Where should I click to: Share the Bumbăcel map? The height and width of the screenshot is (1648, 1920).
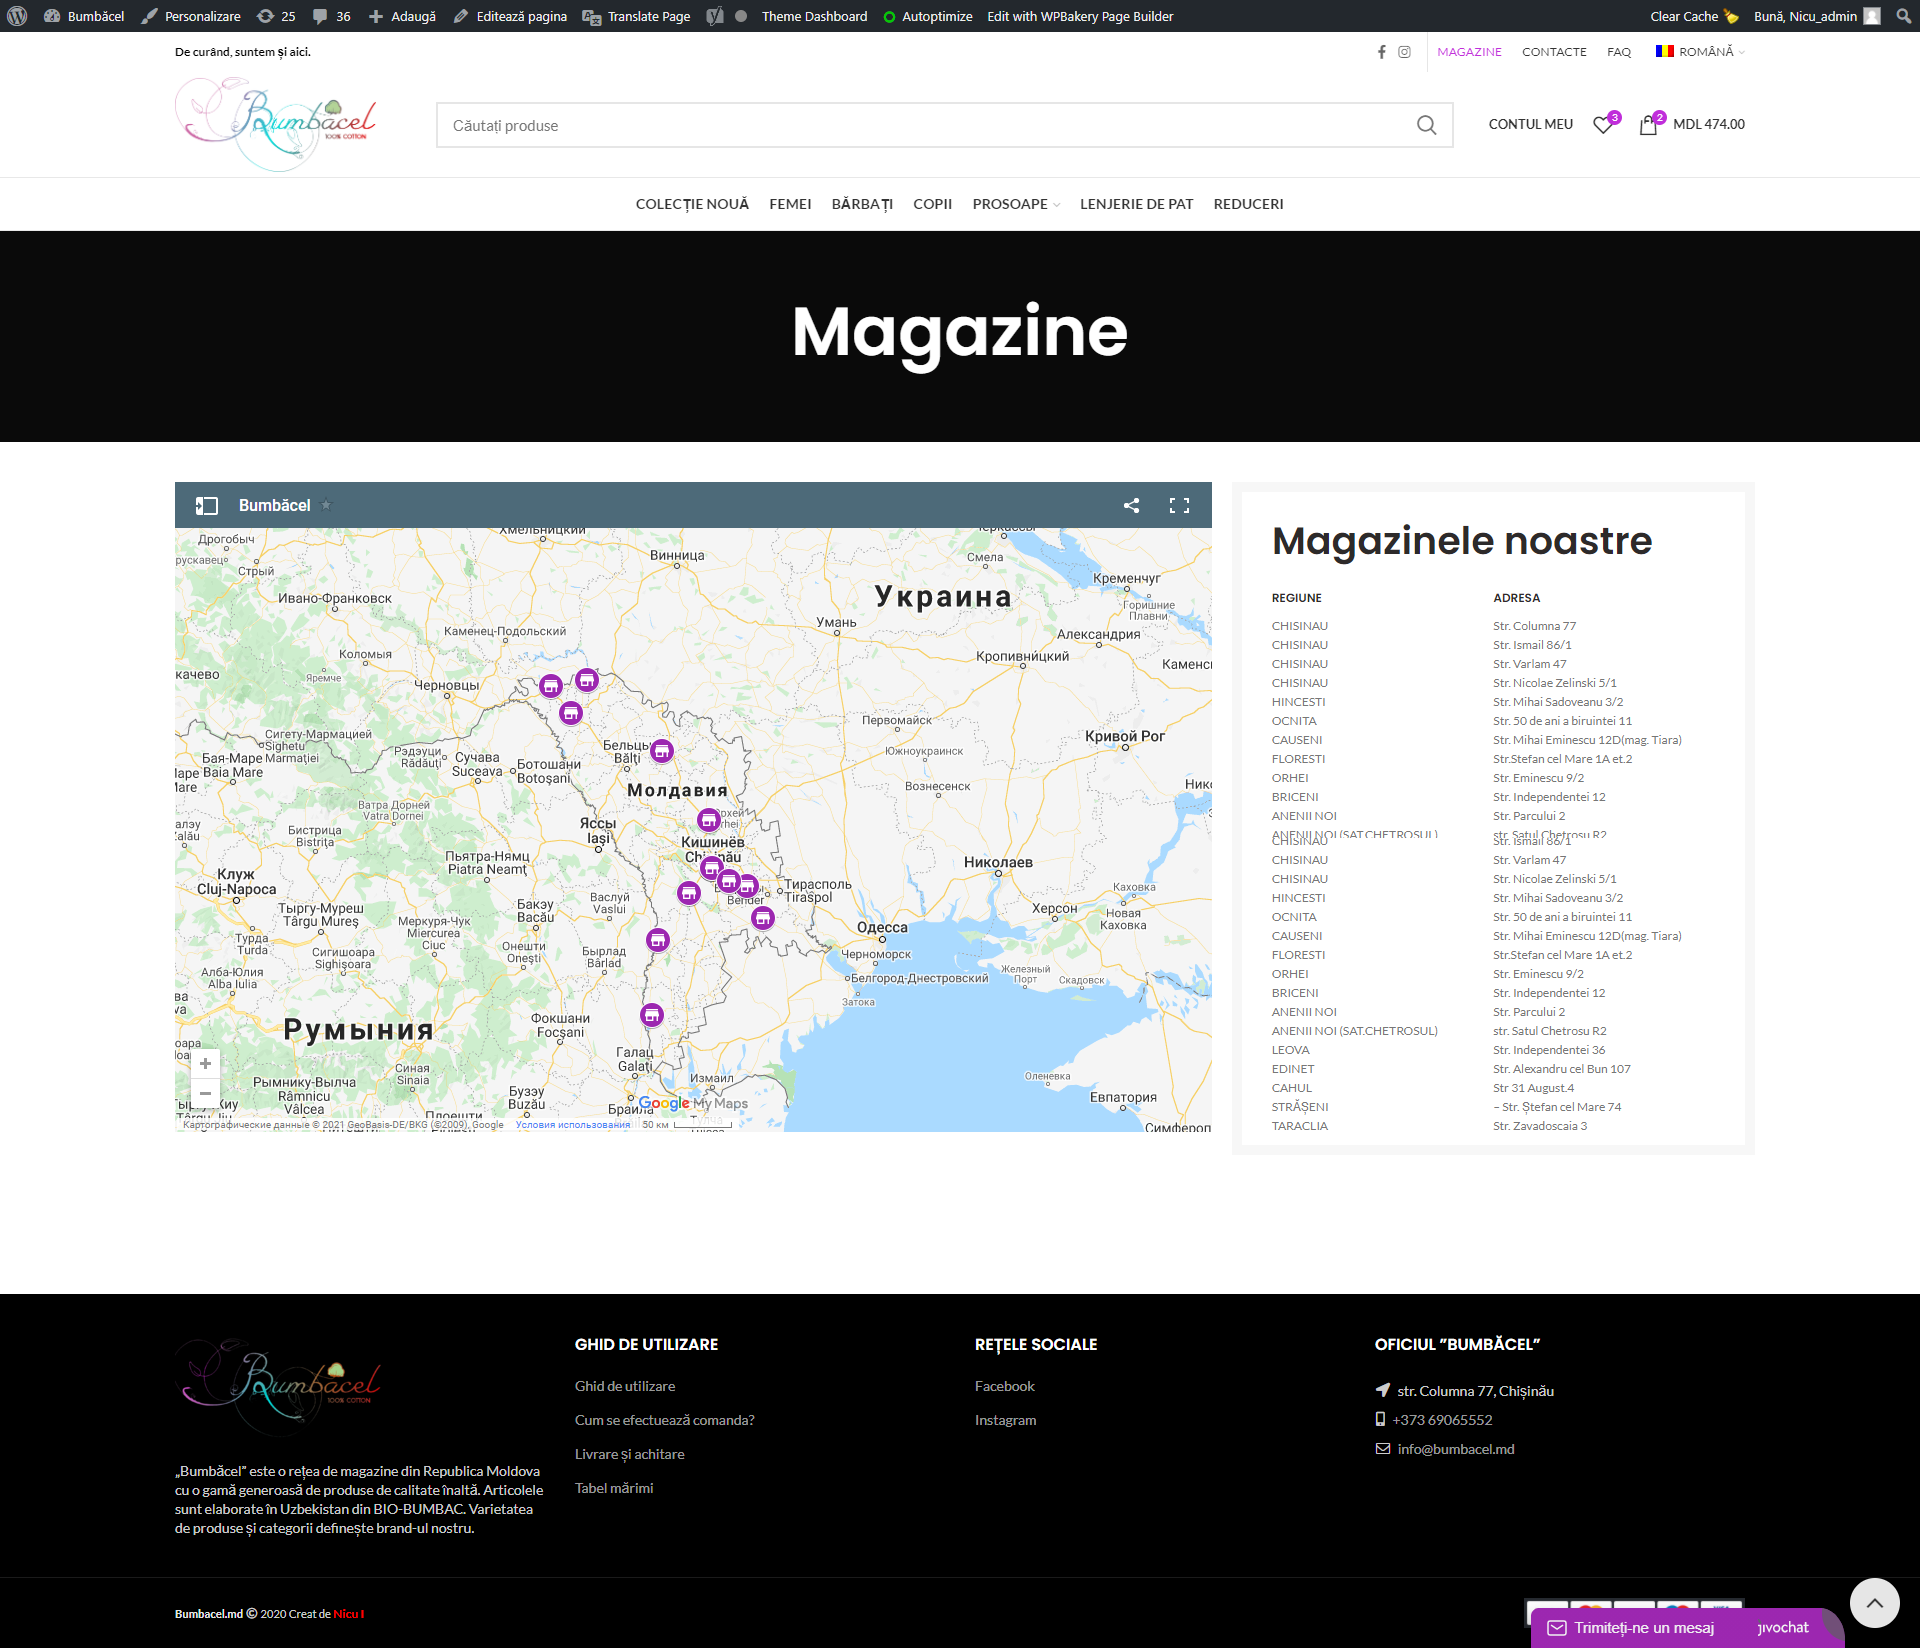tap(1131, 506)
